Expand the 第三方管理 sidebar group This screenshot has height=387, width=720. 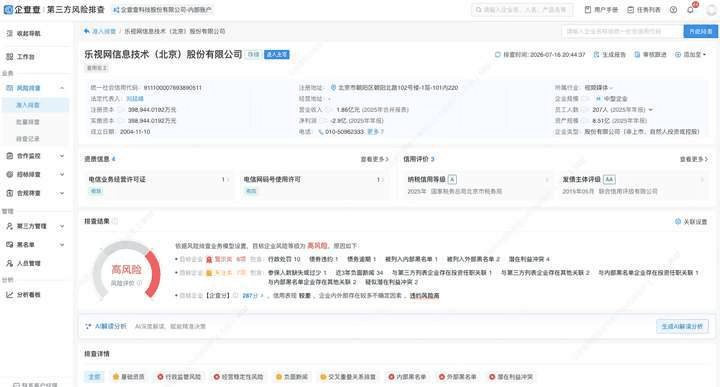click(62, 226)
